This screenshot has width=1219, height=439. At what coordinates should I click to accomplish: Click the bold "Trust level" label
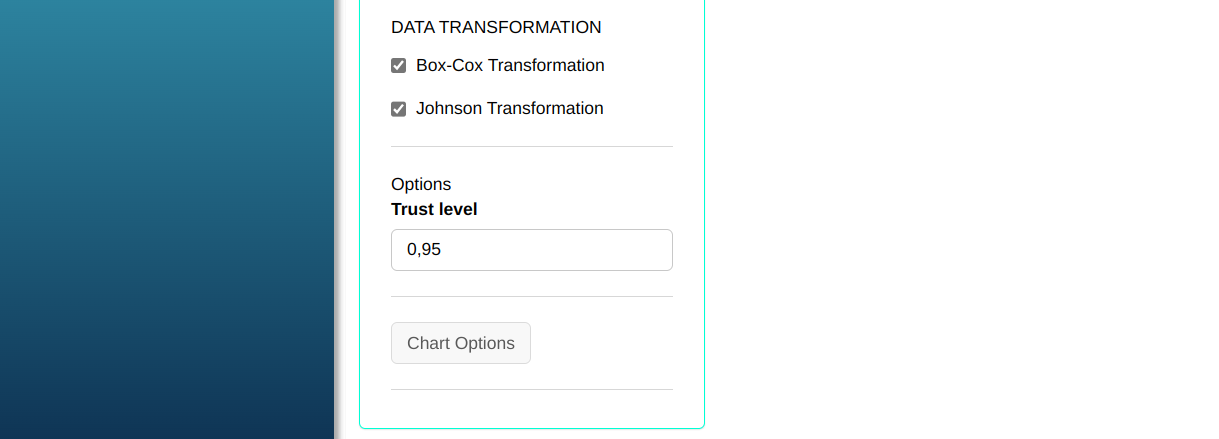point(434,209)
